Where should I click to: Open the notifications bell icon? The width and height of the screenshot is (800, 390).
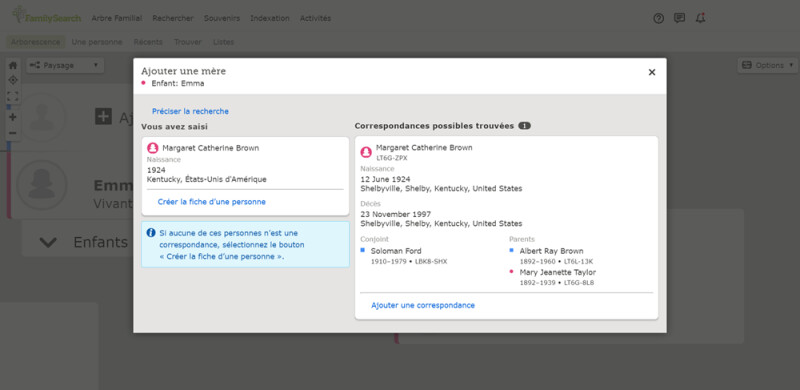701,18
